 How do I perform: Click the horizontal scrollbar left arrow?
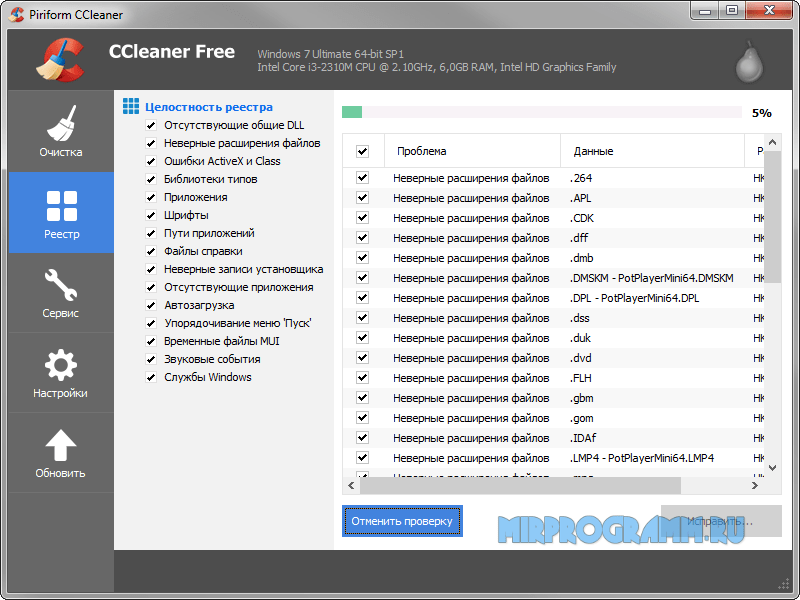pos(351,485)
